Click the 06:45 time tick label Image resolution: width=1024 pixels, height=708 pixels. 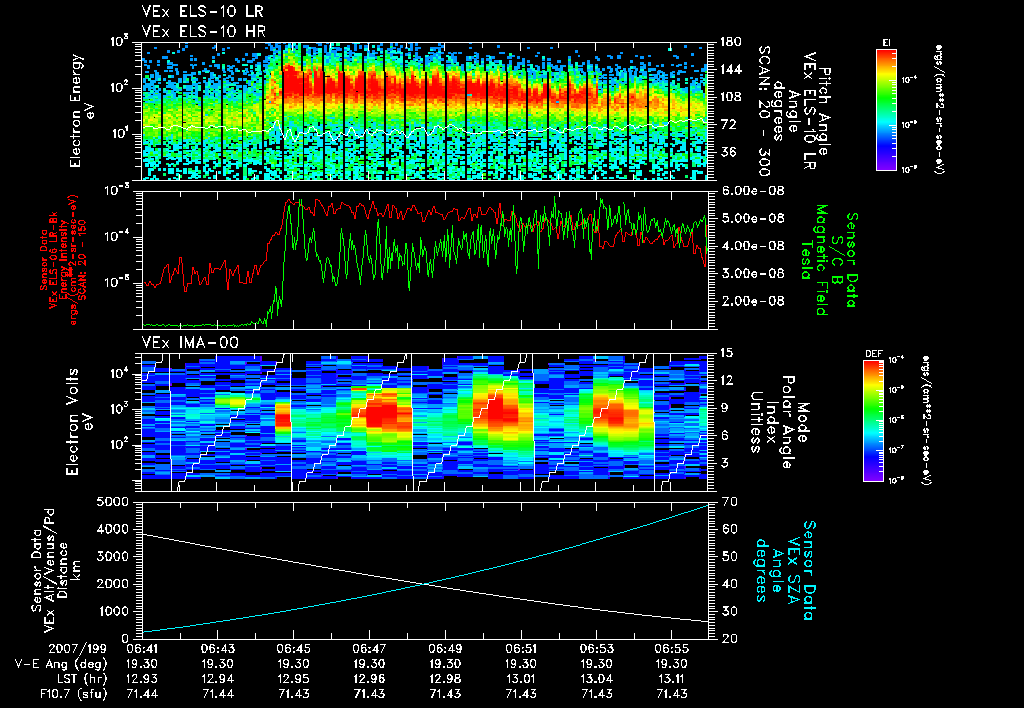pyautogui.click(x=293, y=649)
